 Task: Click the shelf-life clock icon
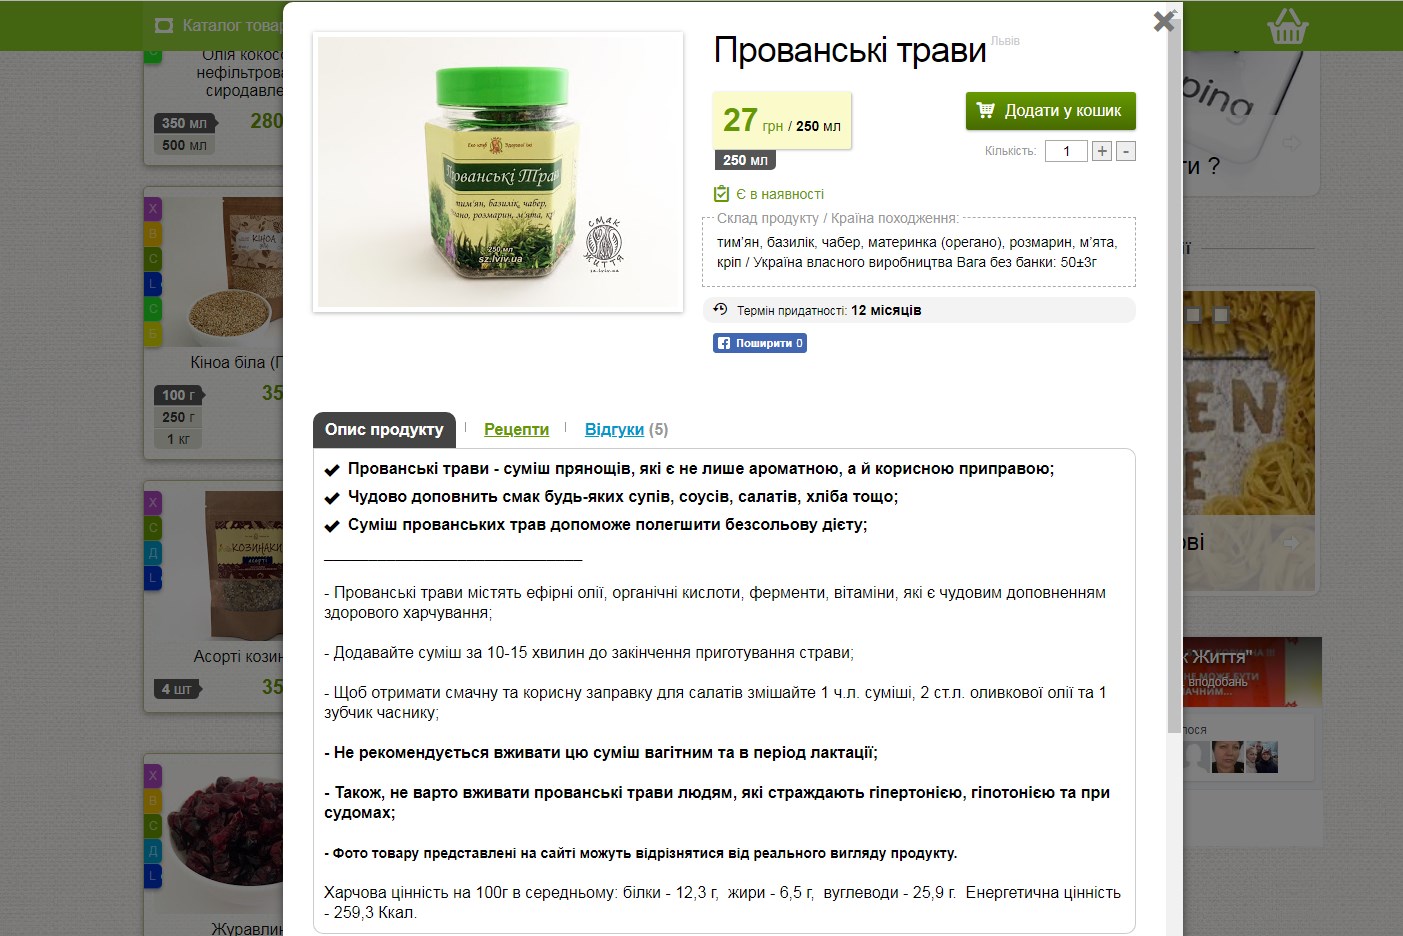[720, 310]
